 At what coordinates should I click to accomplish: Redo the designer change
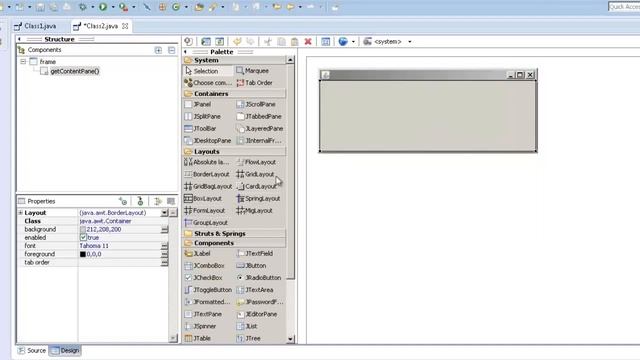coord(250,41)
